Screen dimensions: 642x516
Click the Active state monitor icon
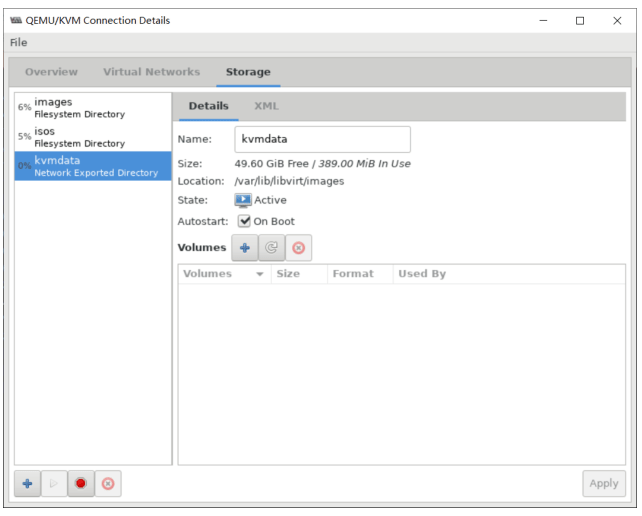click(243, 200)
